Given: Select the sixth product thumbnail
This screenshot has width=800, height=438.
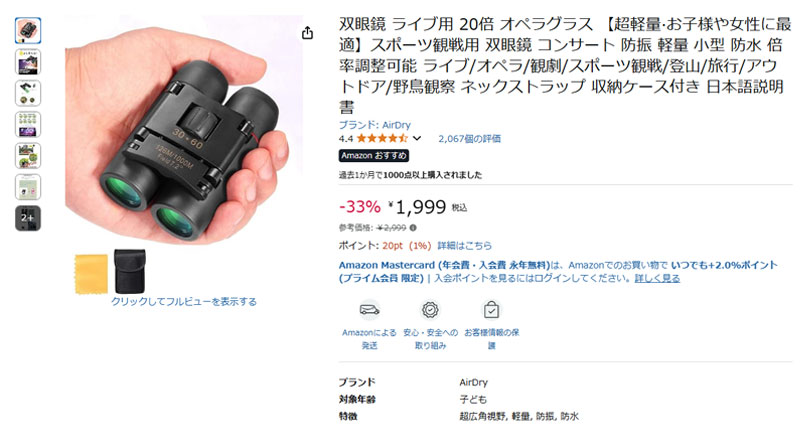Looking at the screenshot, I should 28,186.
